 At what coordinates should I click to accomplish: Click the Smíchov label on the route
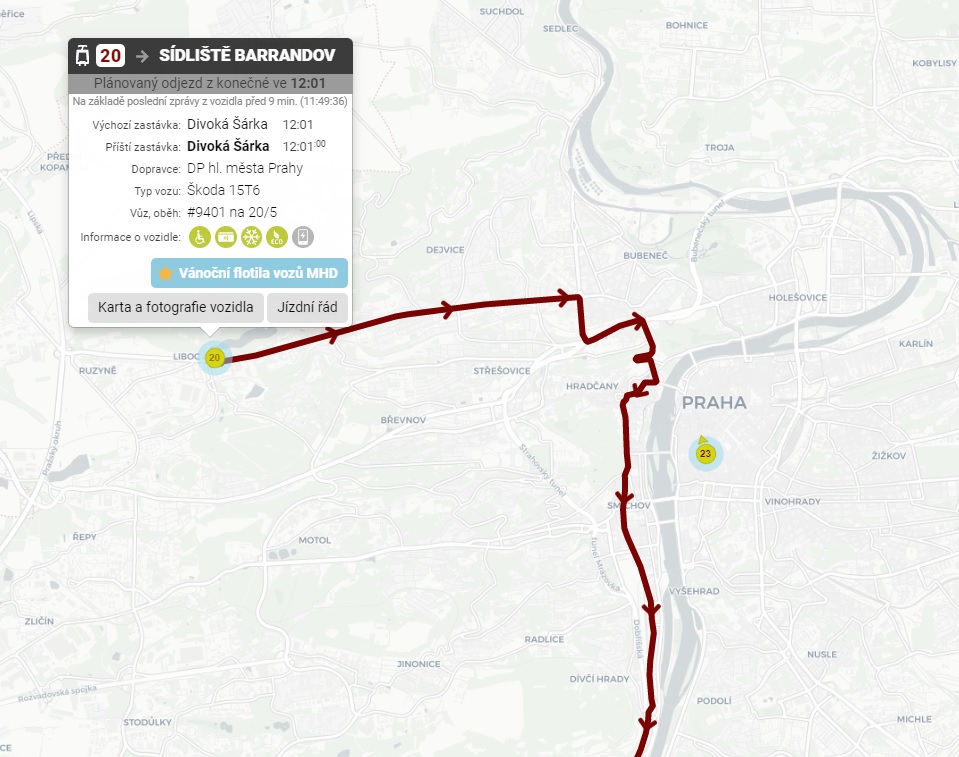[629, 505]
